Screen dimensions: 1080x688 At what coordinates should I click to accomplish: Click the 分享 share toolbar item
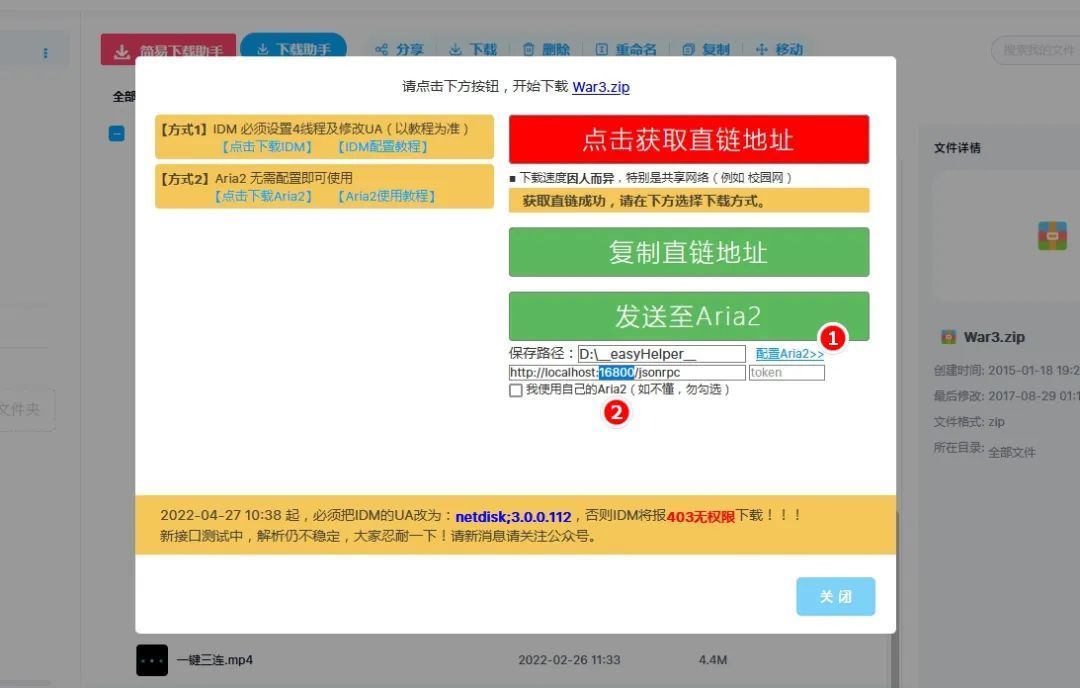coord(399,50)
